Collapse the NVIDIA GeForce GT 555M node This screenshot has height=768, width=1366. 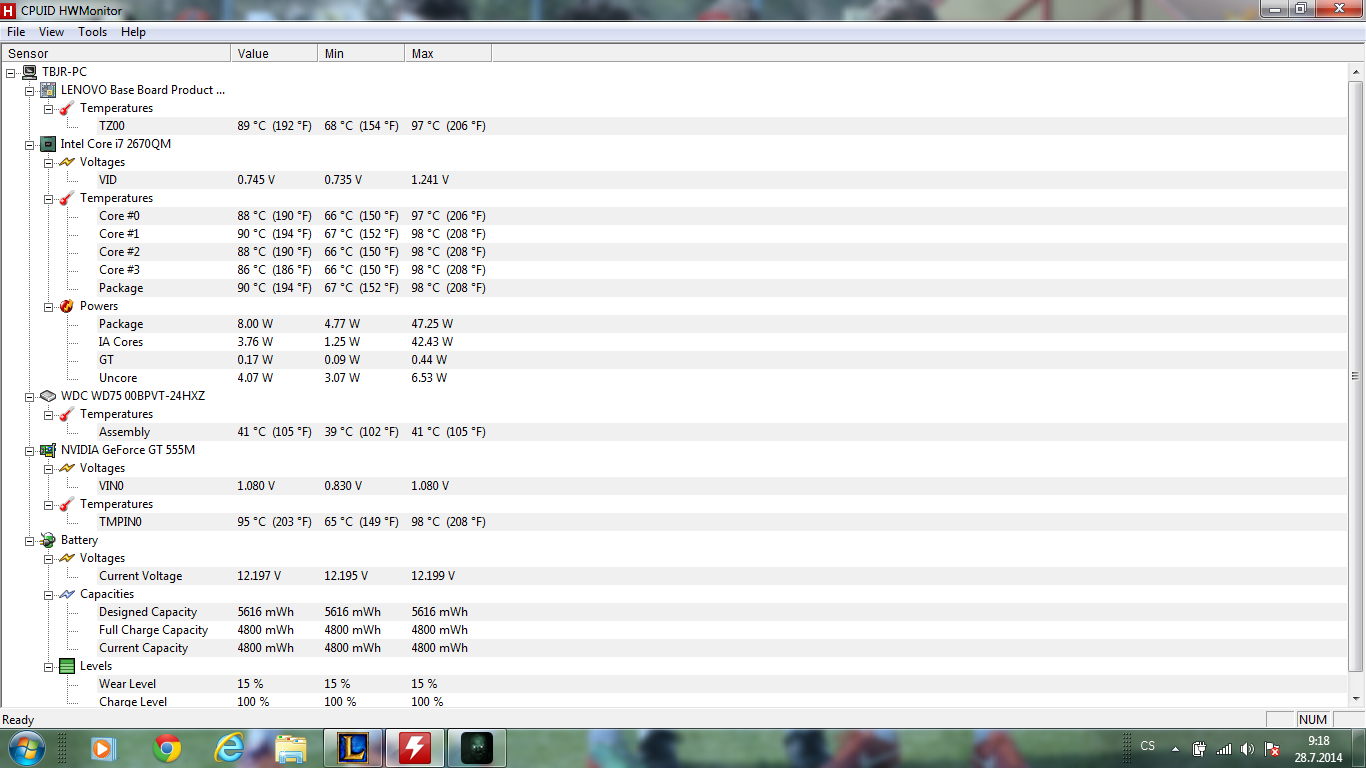pyautogui.click(x=30, y=450)
